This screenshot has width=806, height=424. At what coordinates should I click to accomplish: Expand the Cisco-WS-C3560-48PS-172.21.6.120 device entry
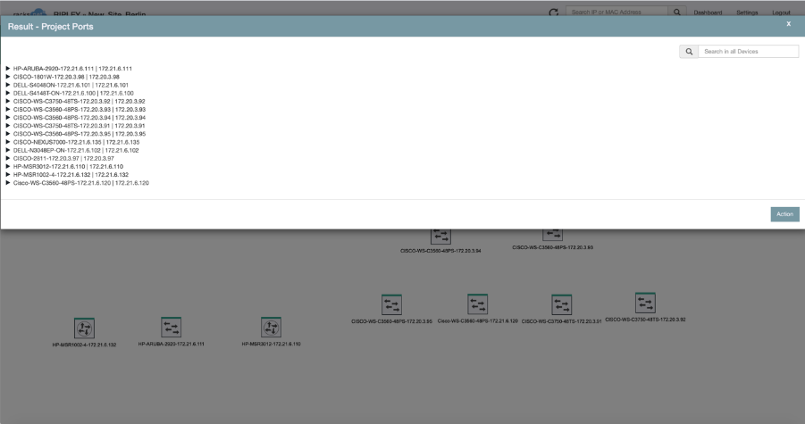[8, 183]
